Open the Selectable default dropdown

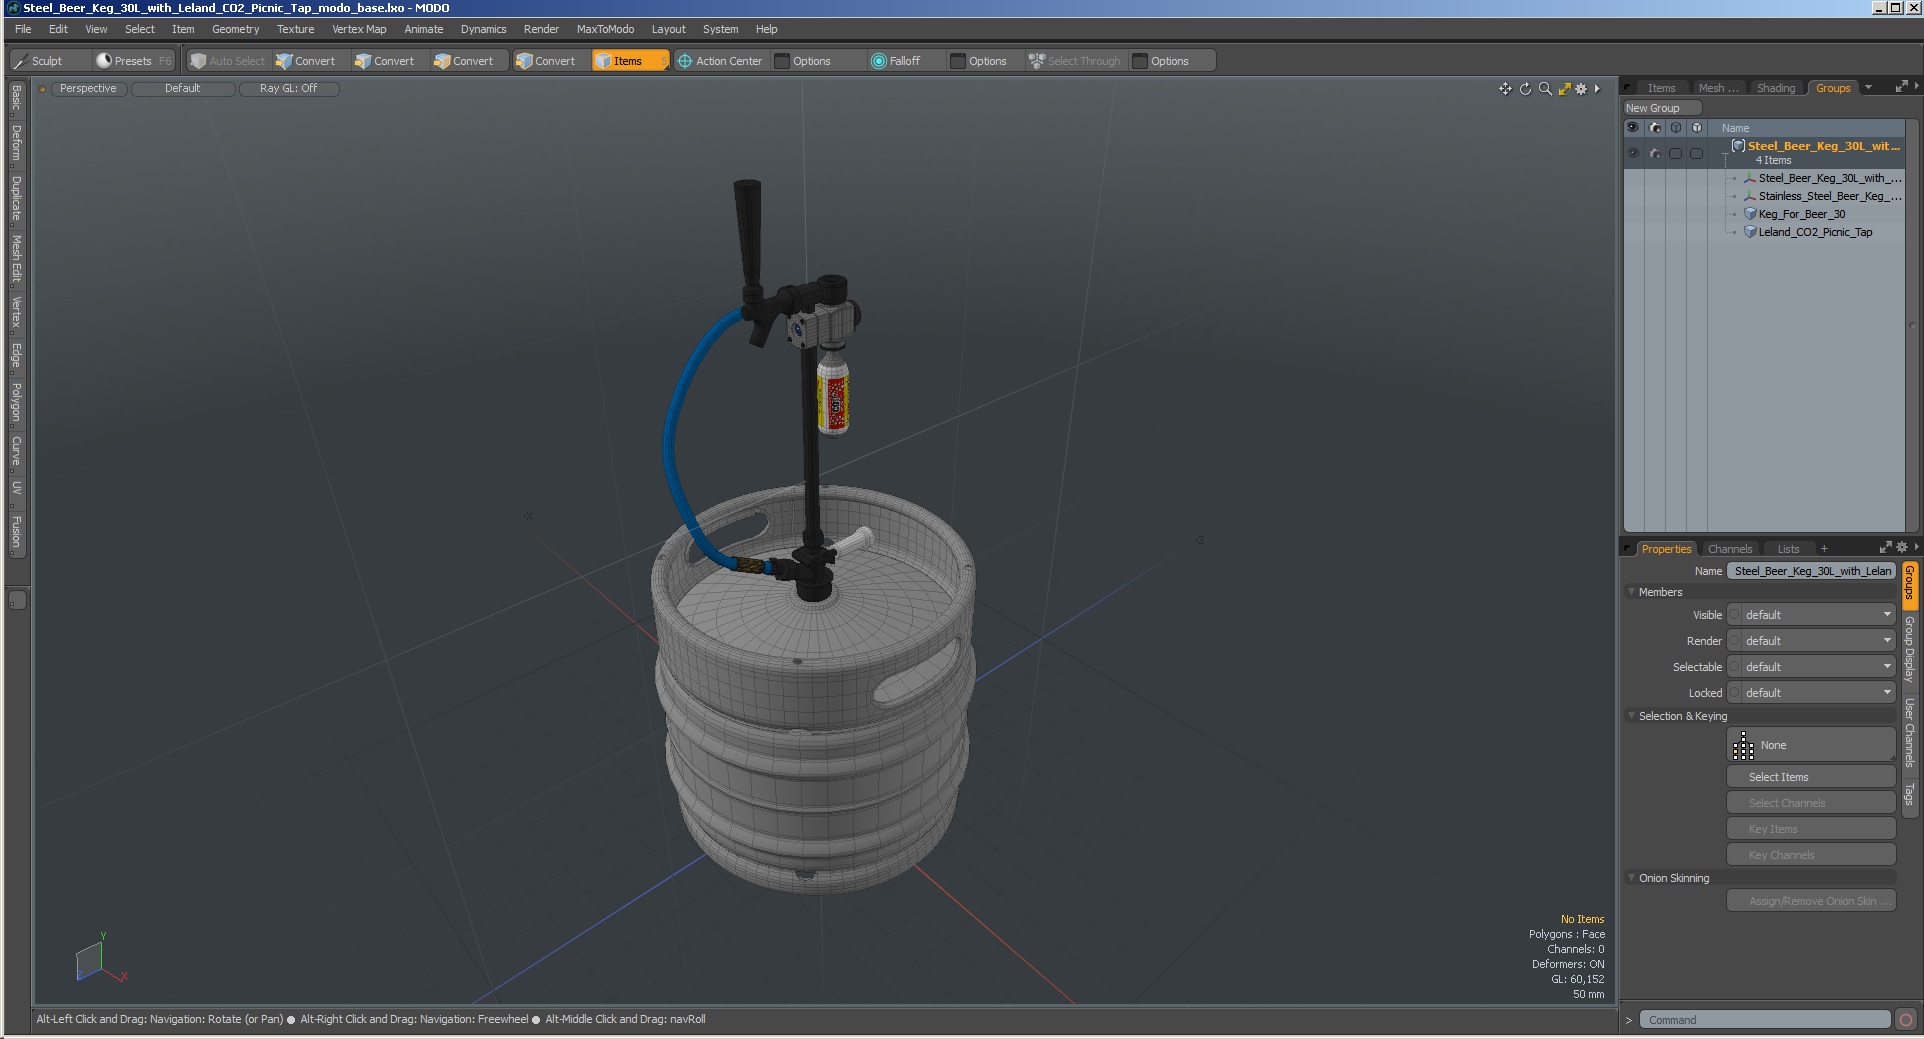click(x=1818, y=667)
